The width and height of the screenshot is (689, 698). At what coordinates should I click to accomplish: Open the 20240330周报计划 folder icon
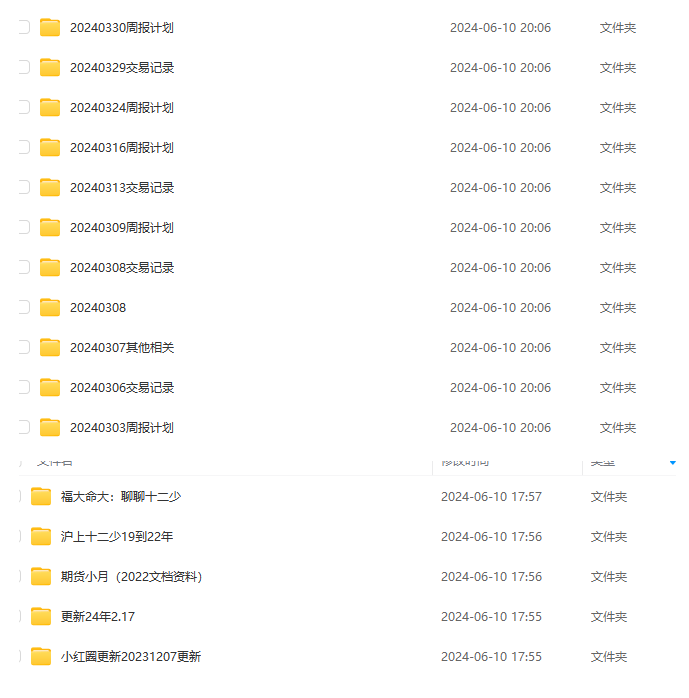coord(50,28)
